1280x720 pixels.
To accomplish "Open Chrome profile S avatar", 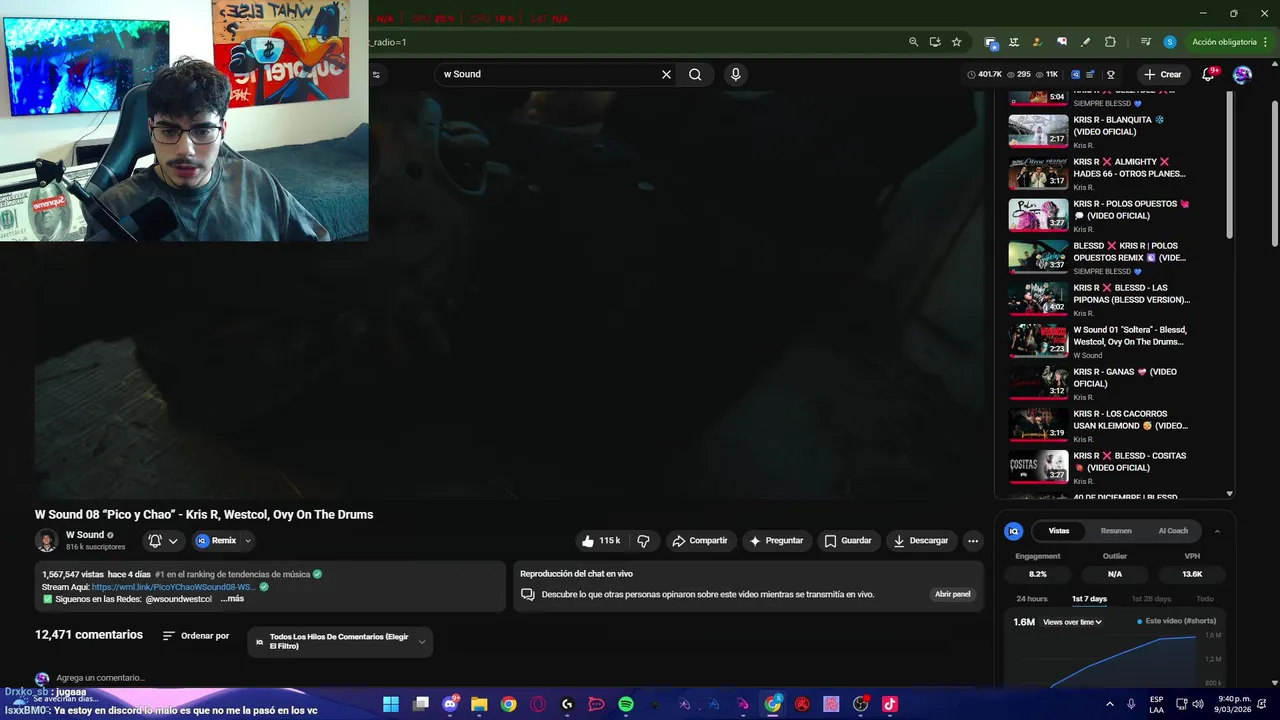I will click(1170, 42).
